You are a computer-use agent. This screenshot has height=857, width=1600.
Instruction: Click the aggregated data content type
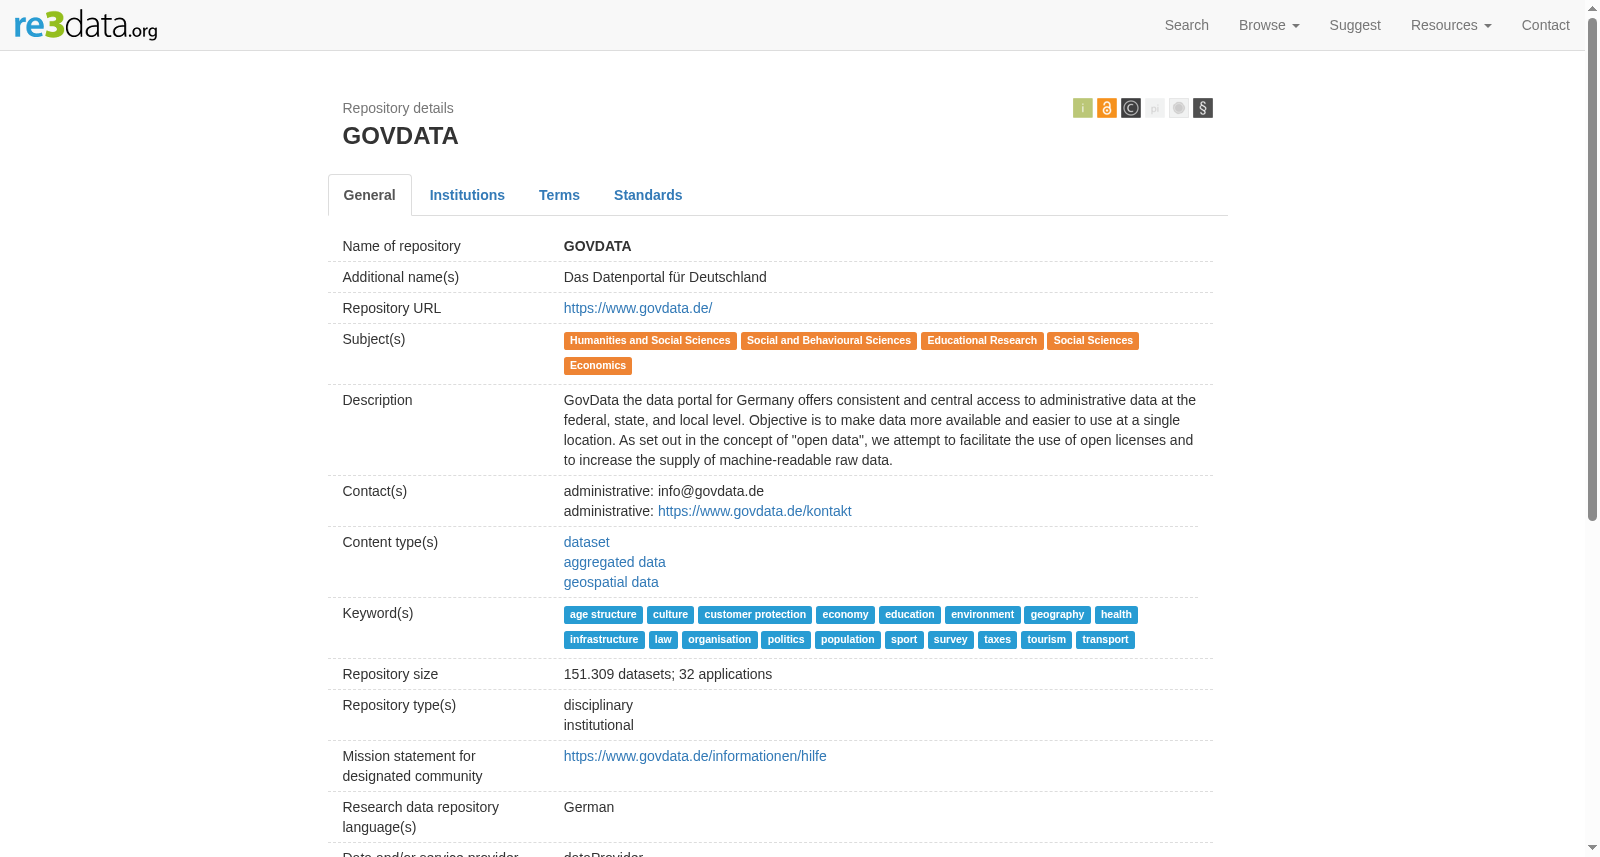tap(615, 562)
